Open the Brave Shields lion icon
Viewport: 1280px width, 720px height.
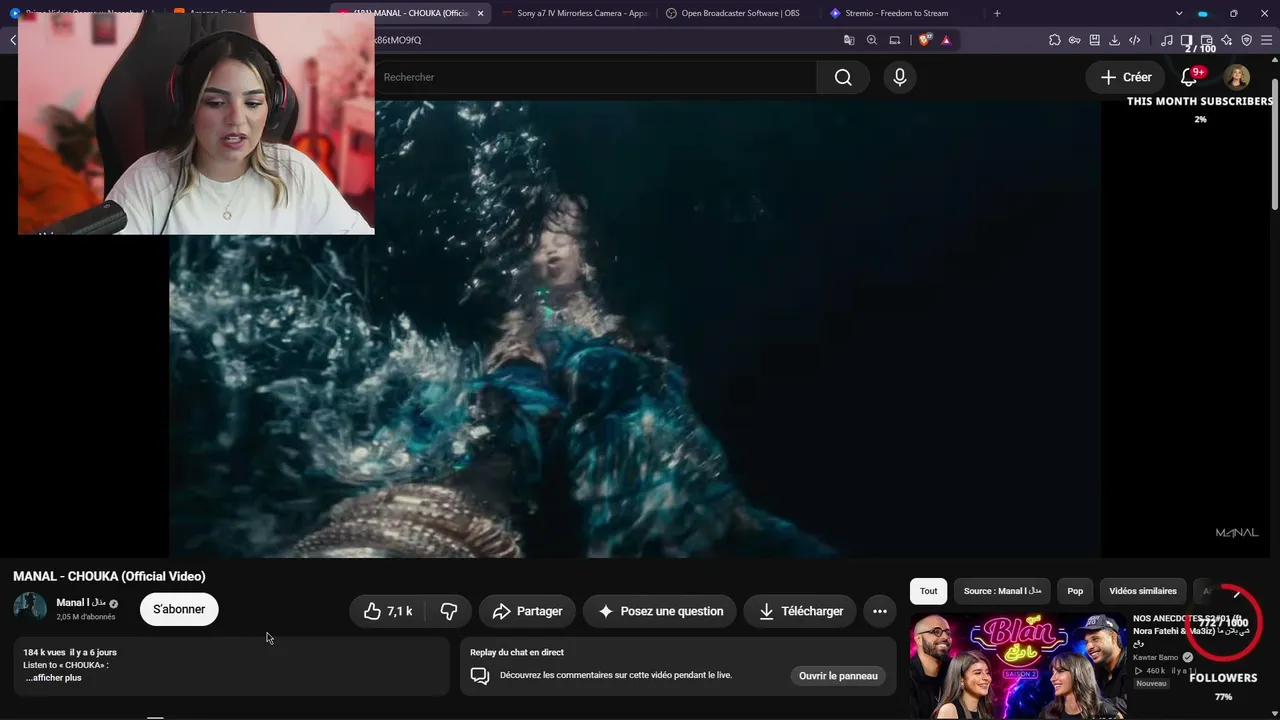[x=925, y=40]
